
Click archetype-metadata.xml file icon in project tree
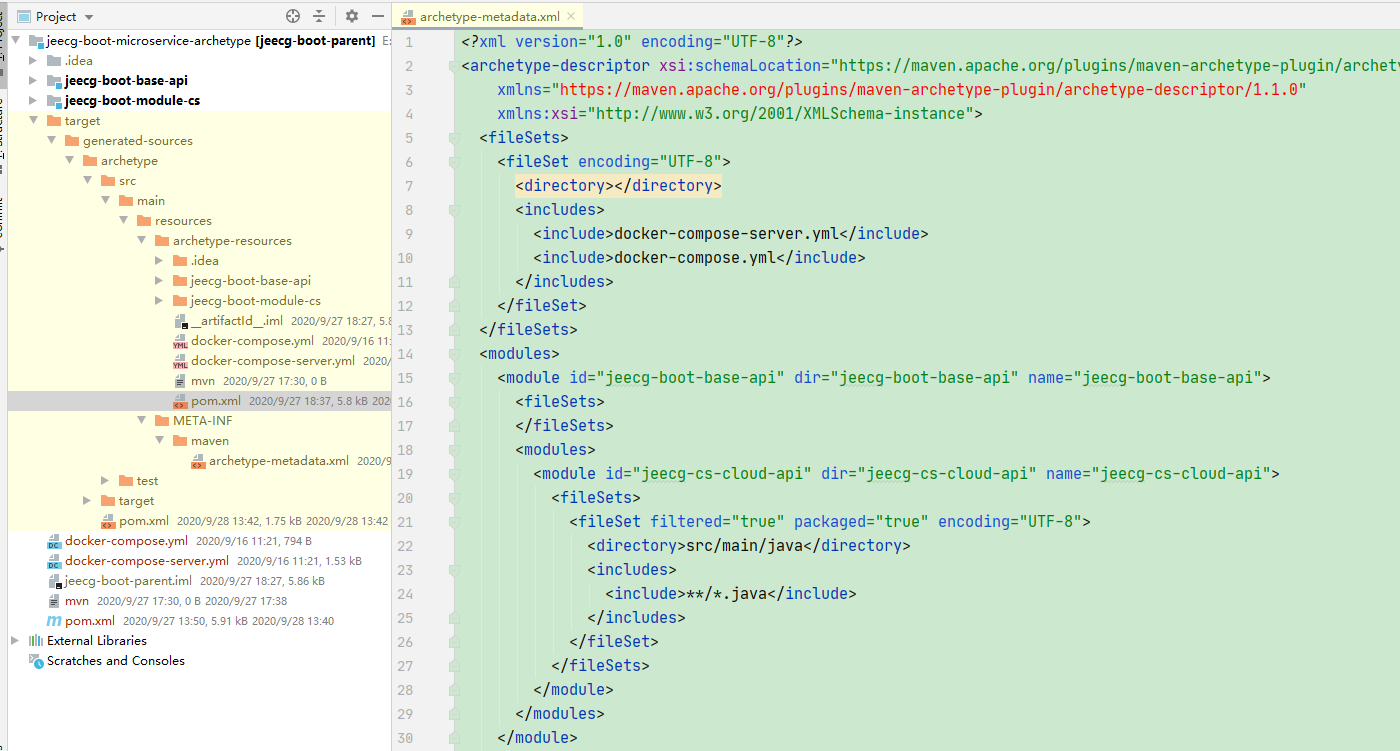[x=199, y=461]
